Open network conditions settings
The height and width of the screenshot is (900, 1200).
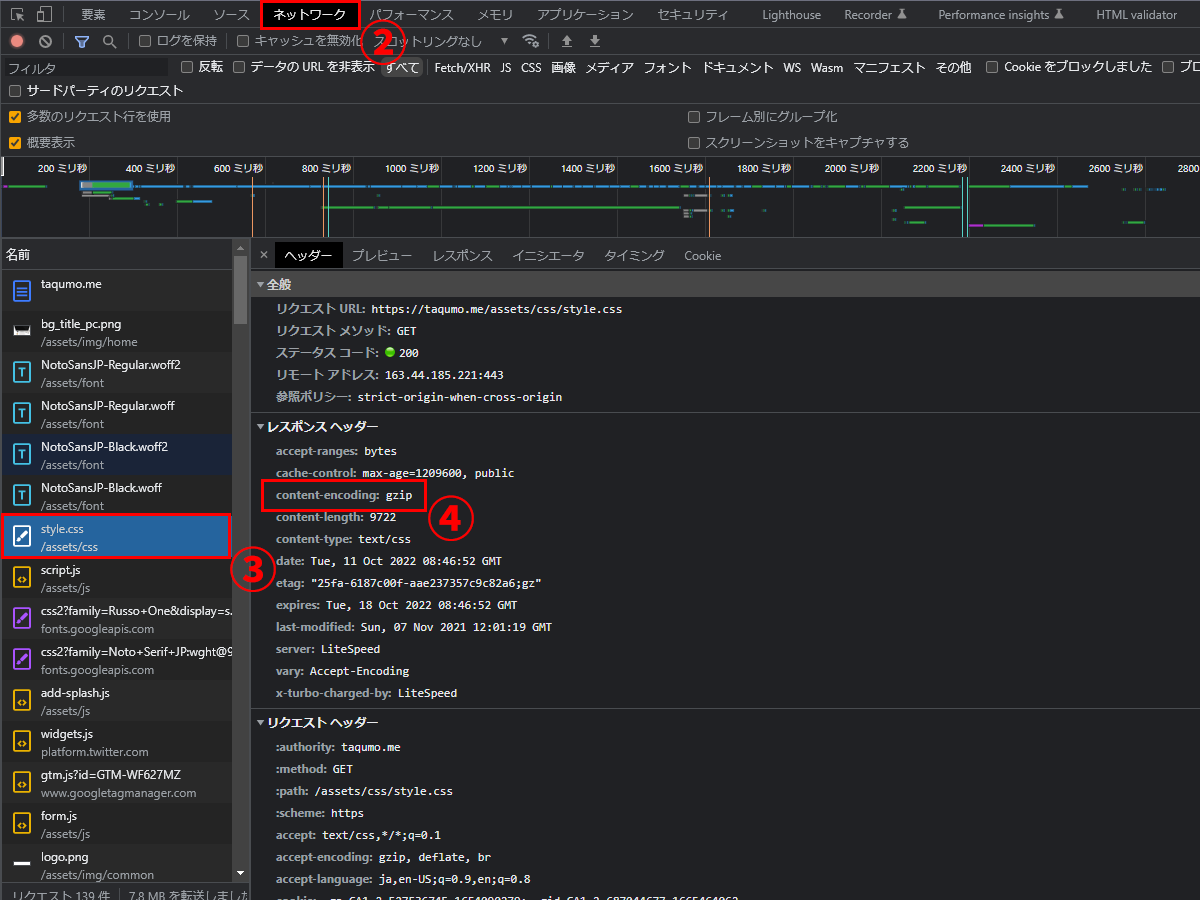click(x=531, y=41)
